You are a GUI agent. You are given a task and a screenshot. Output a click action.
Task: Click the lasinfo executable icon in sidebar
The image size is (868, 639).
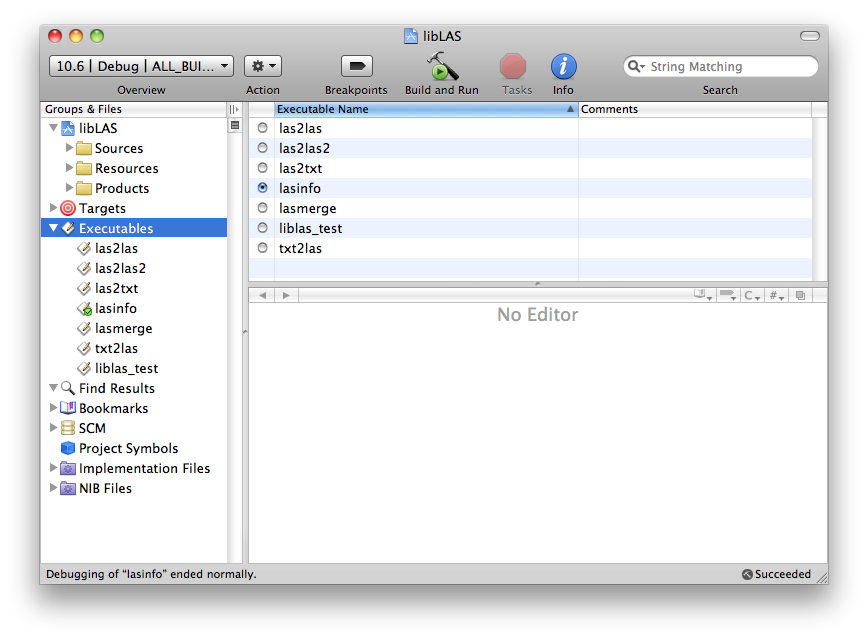[84, 308]
